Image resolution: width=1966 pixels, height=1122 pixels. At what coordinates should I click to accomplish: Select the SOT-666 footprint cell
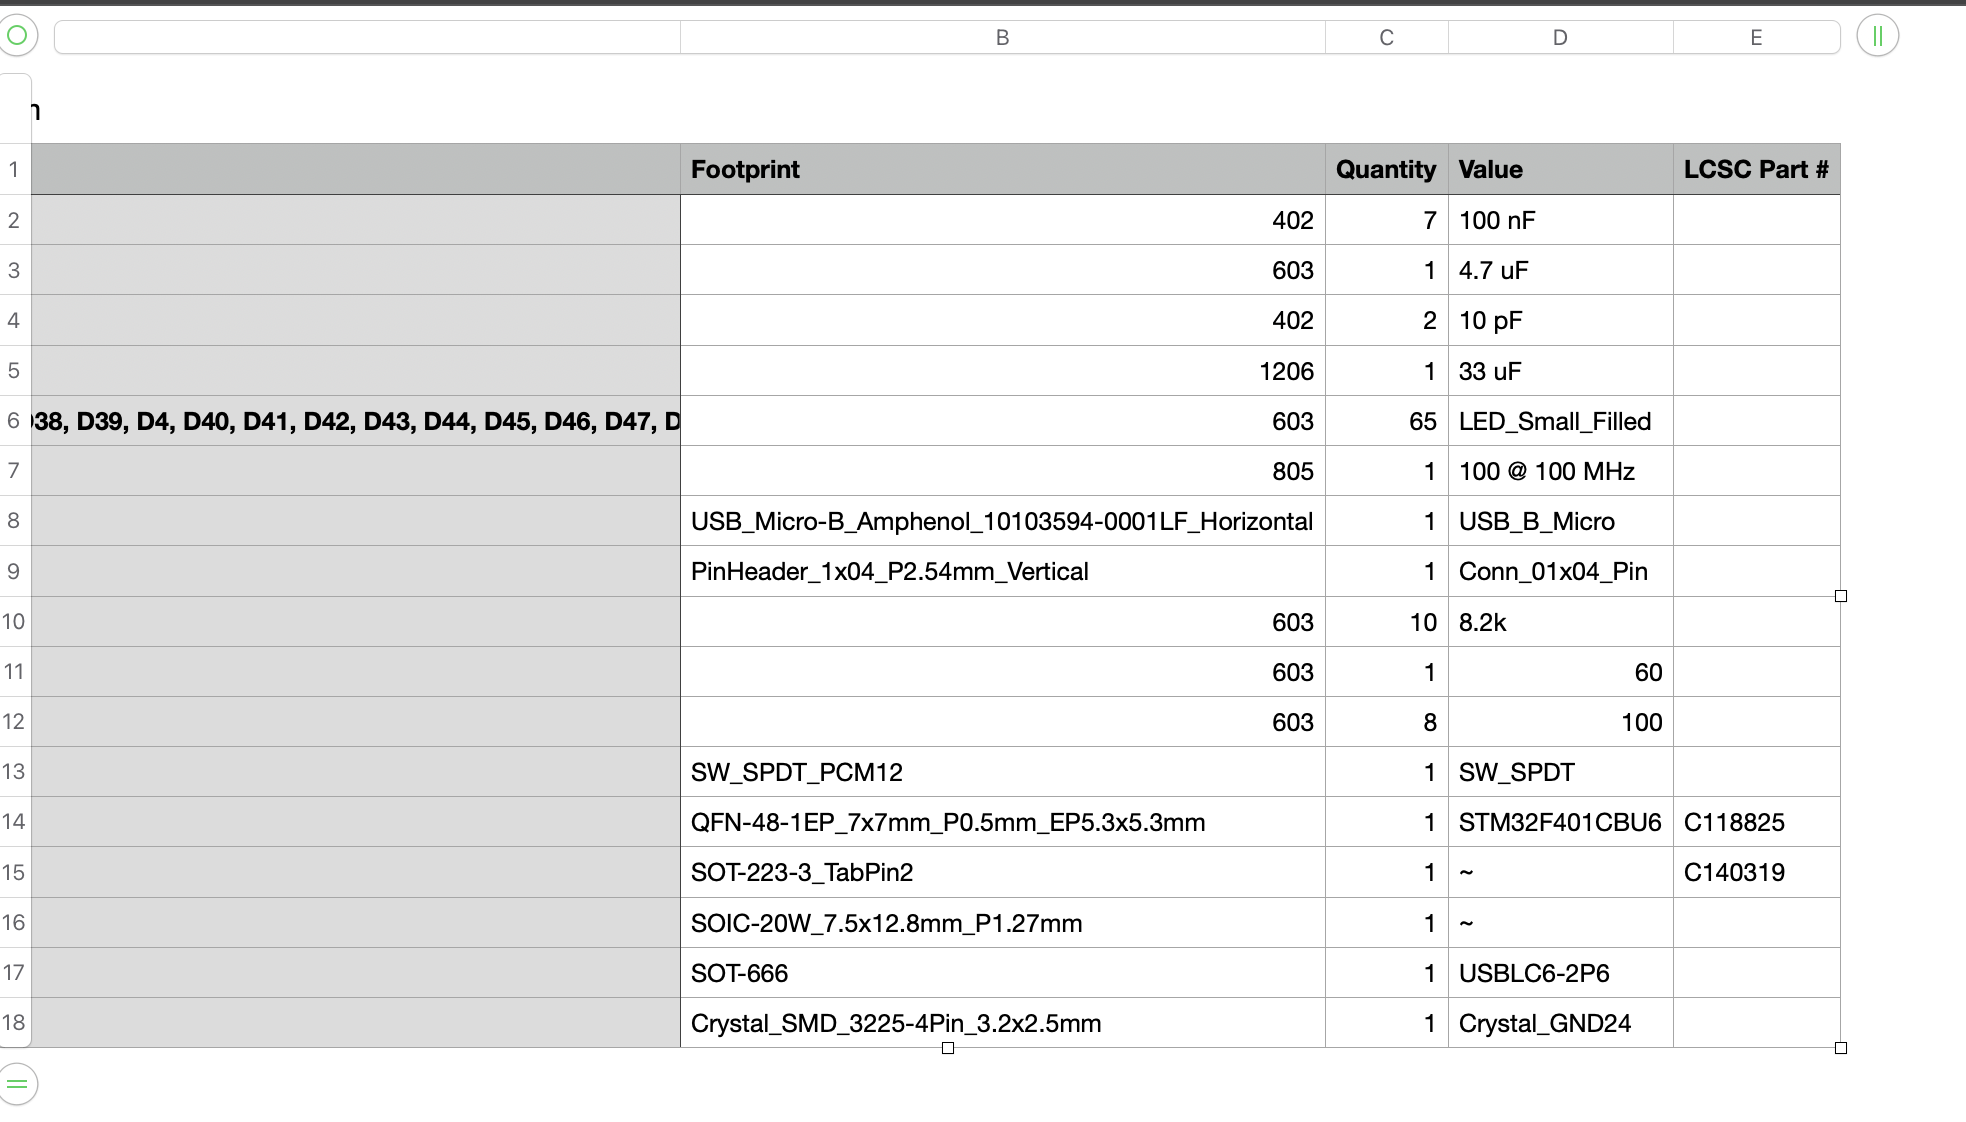click(1002, 973)
